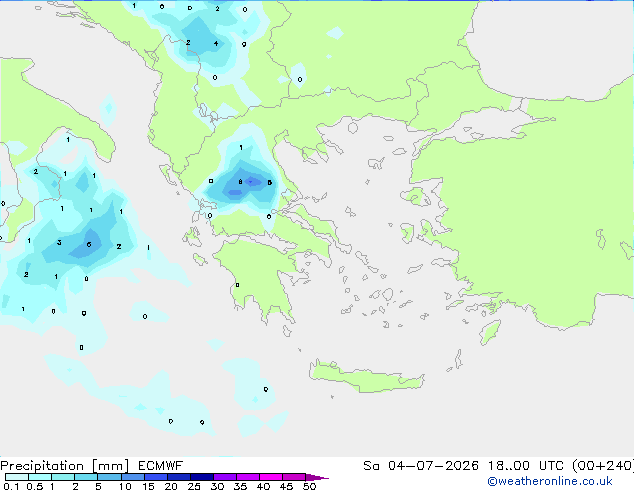
Task: Click the legend tick label '10'
Action: click(x=125, y=486)
